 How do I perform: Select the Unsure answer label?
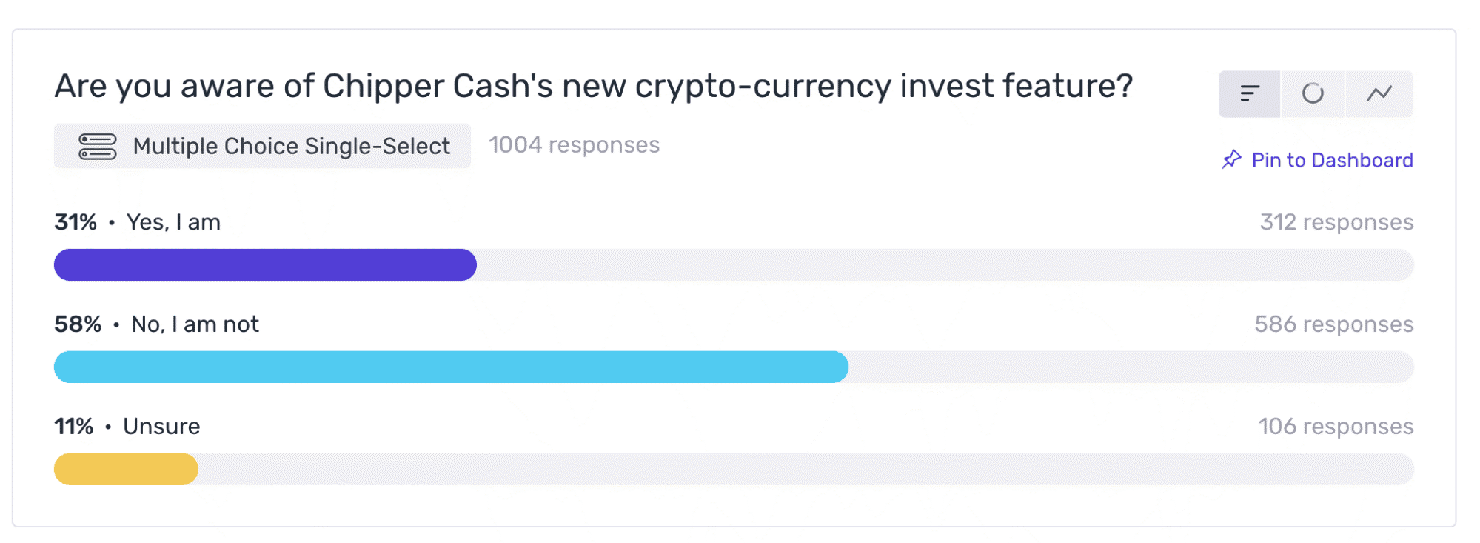[161, 426]
